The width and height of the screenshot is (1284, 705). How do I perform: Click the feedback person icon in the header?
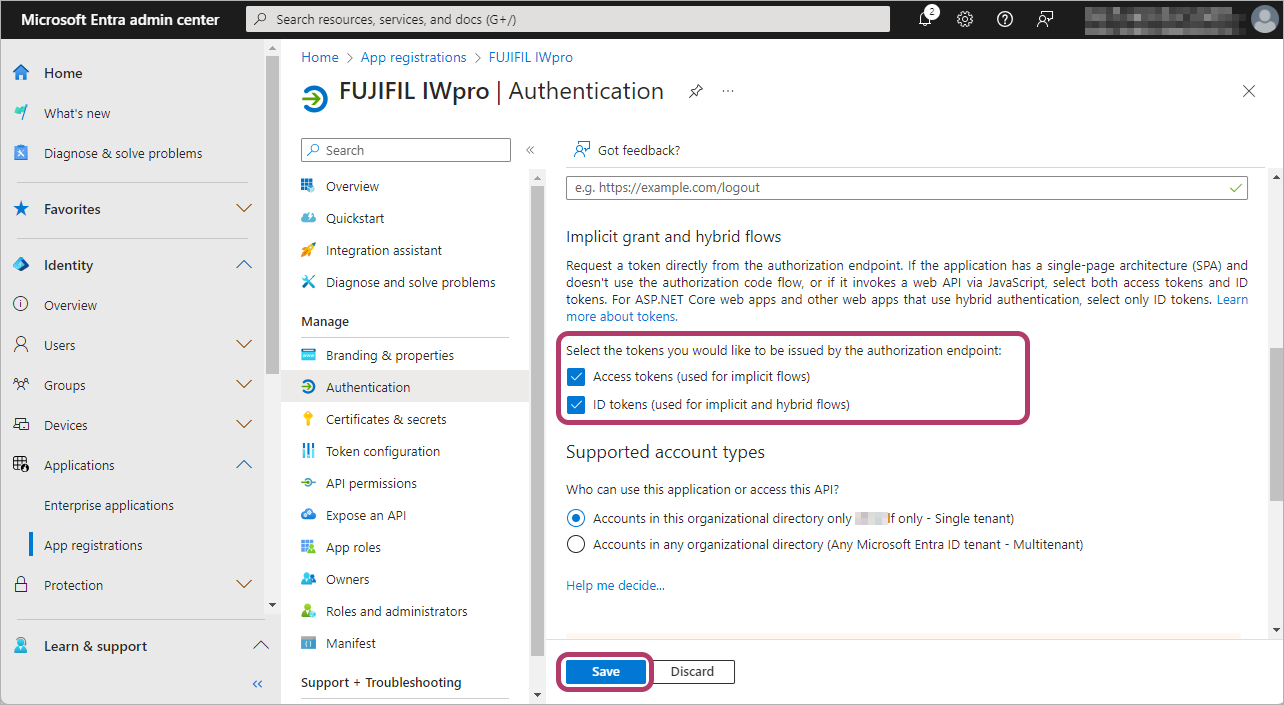(x=1045, y=19)
